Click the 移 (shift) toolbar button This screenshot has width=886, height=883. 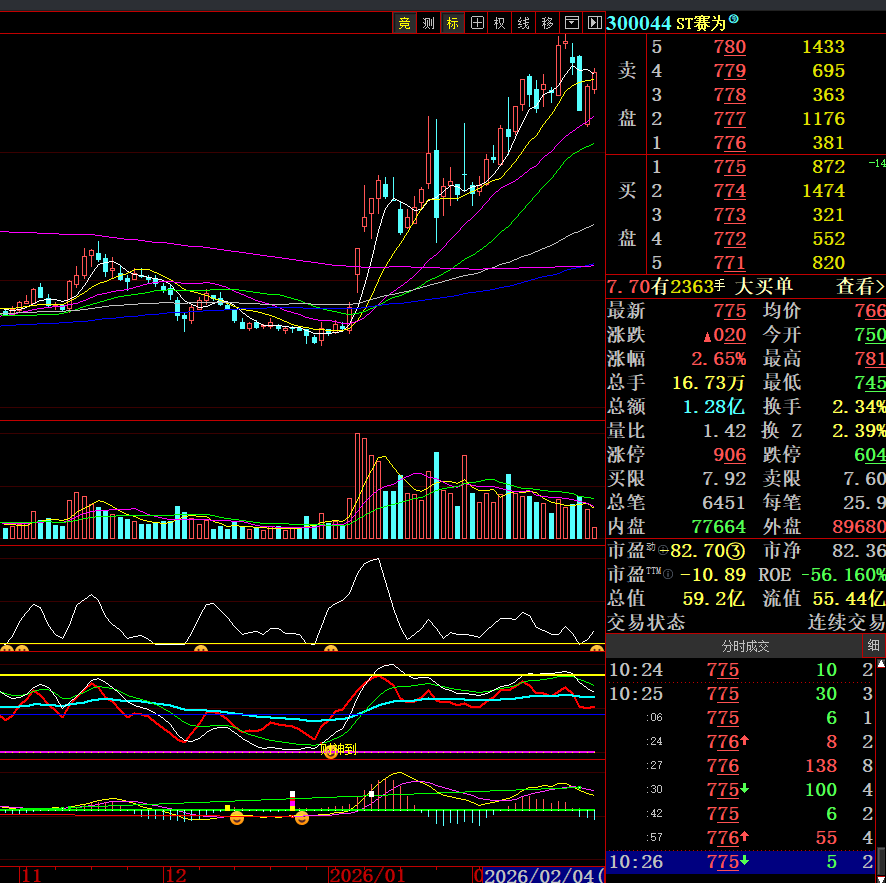click(x=548, y=23)
